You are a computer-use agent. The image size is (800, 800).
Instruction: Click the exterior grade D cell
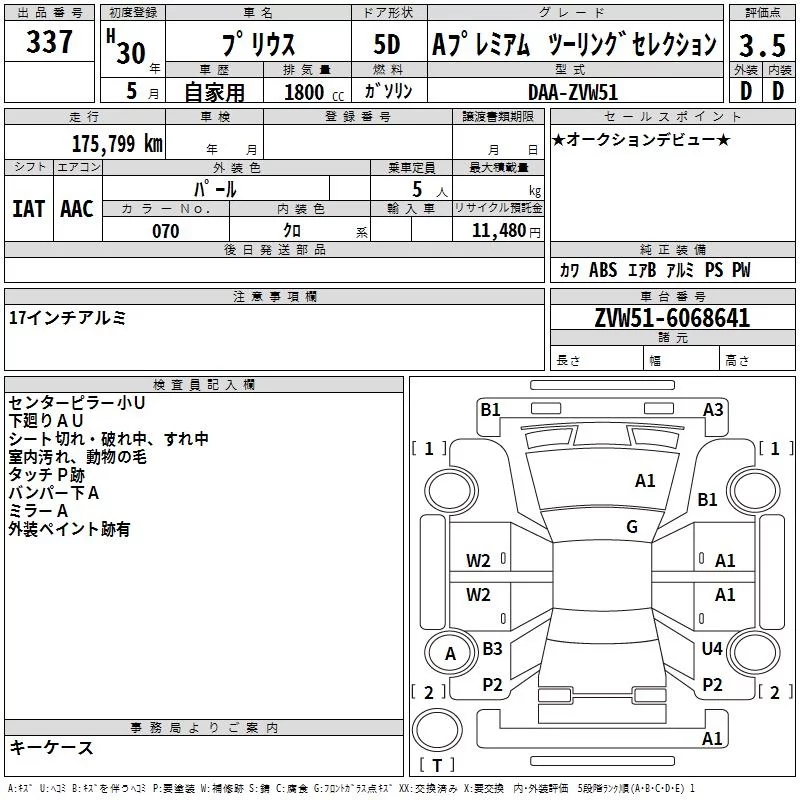click(746, 91)
